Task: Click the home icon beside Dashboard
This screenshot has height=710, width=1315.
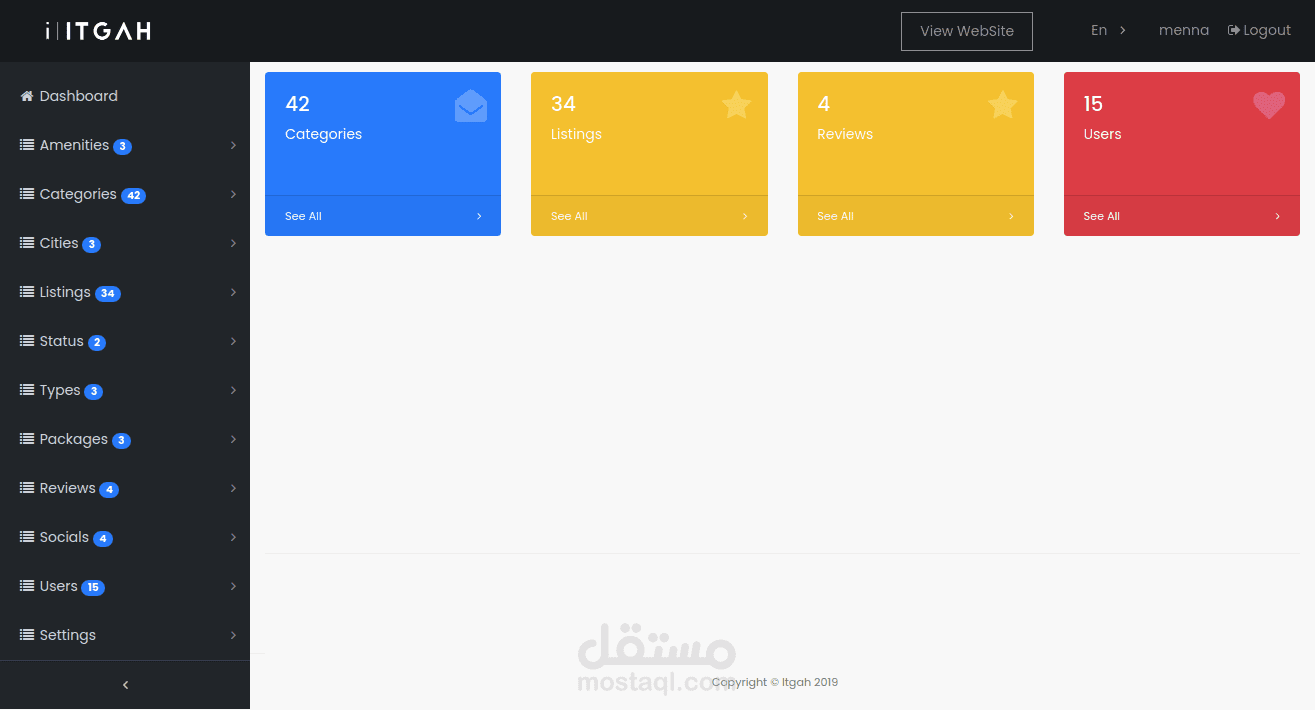Action: [27, 96]
